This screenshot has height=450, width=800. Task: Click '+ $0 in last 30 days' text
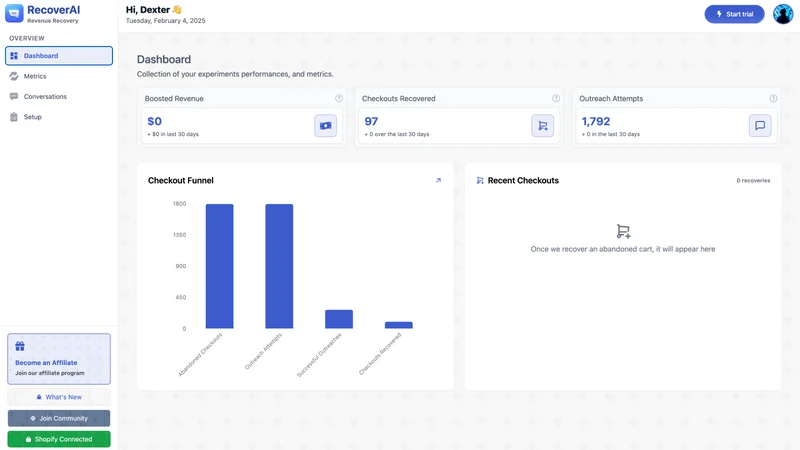173,134
